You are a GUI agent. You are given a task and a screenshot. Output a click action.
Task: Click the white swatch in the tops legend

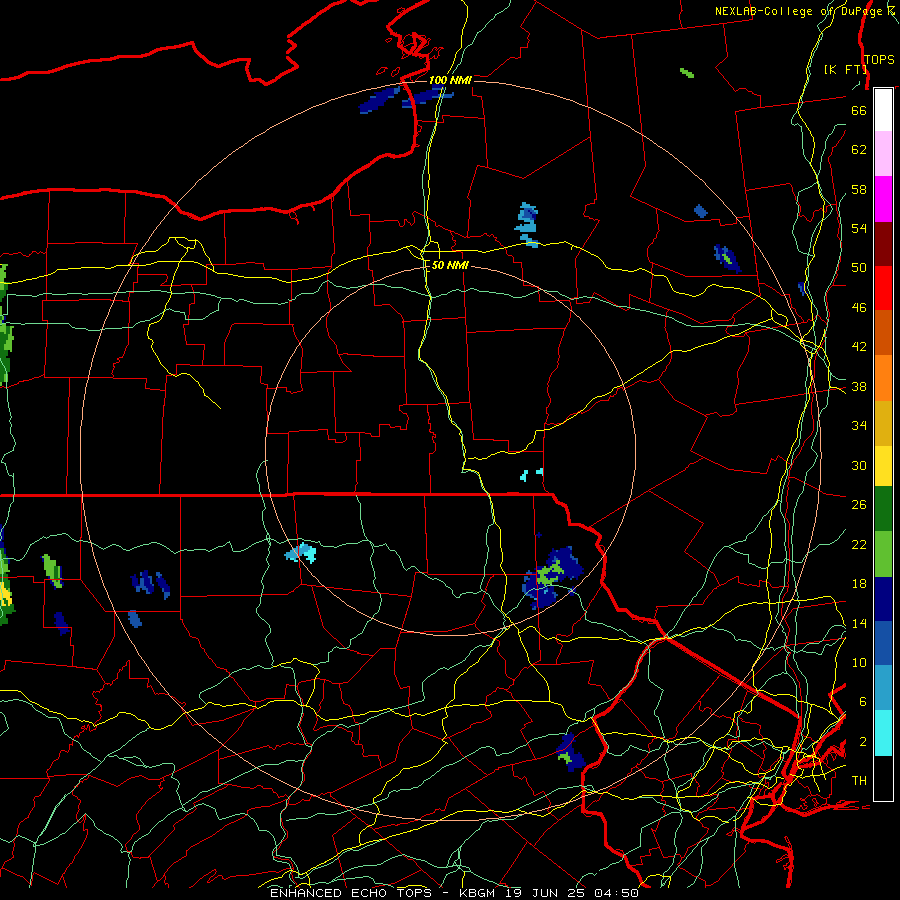[883, 110]
